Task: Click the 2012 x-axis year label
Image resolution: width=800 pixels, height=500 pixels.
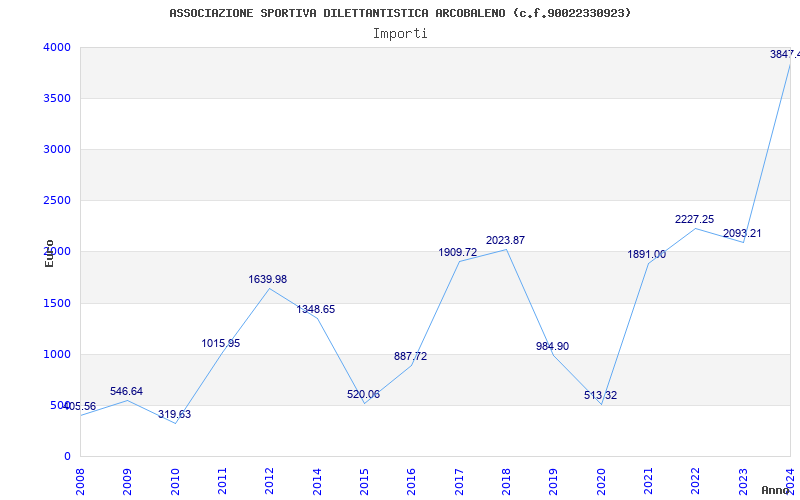Action: pos(270,481)
